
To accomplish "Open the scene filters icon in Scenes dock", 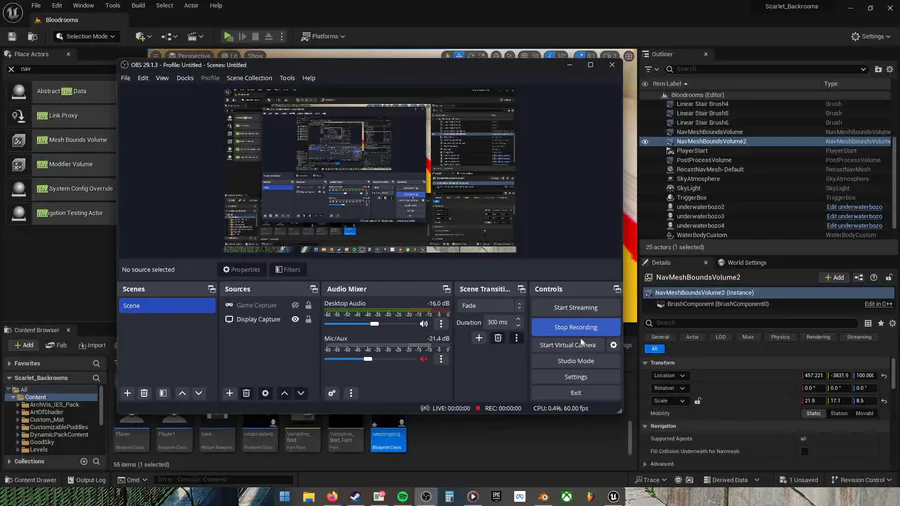I will [163, 393].
